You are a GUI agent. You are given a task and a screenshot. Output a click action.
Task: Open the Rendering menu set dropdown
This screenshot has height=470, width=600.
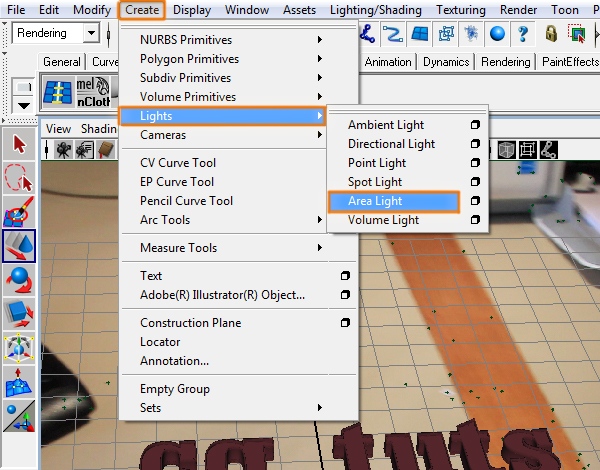(91, 33)
